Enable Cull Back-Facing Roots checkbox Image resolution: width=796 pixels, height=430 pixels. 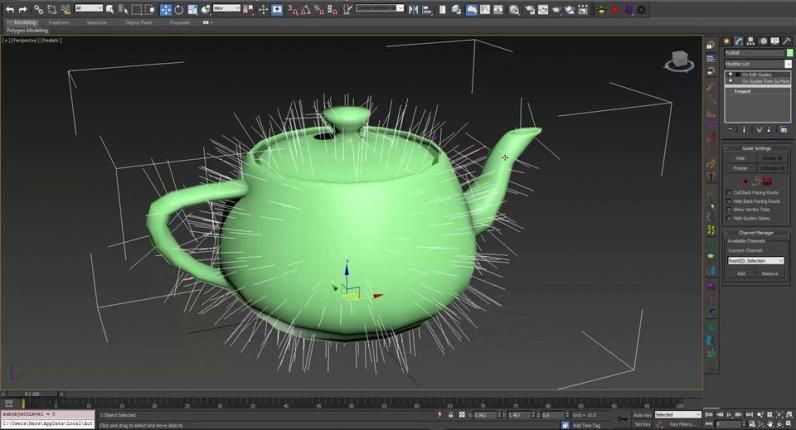[729, 192]
